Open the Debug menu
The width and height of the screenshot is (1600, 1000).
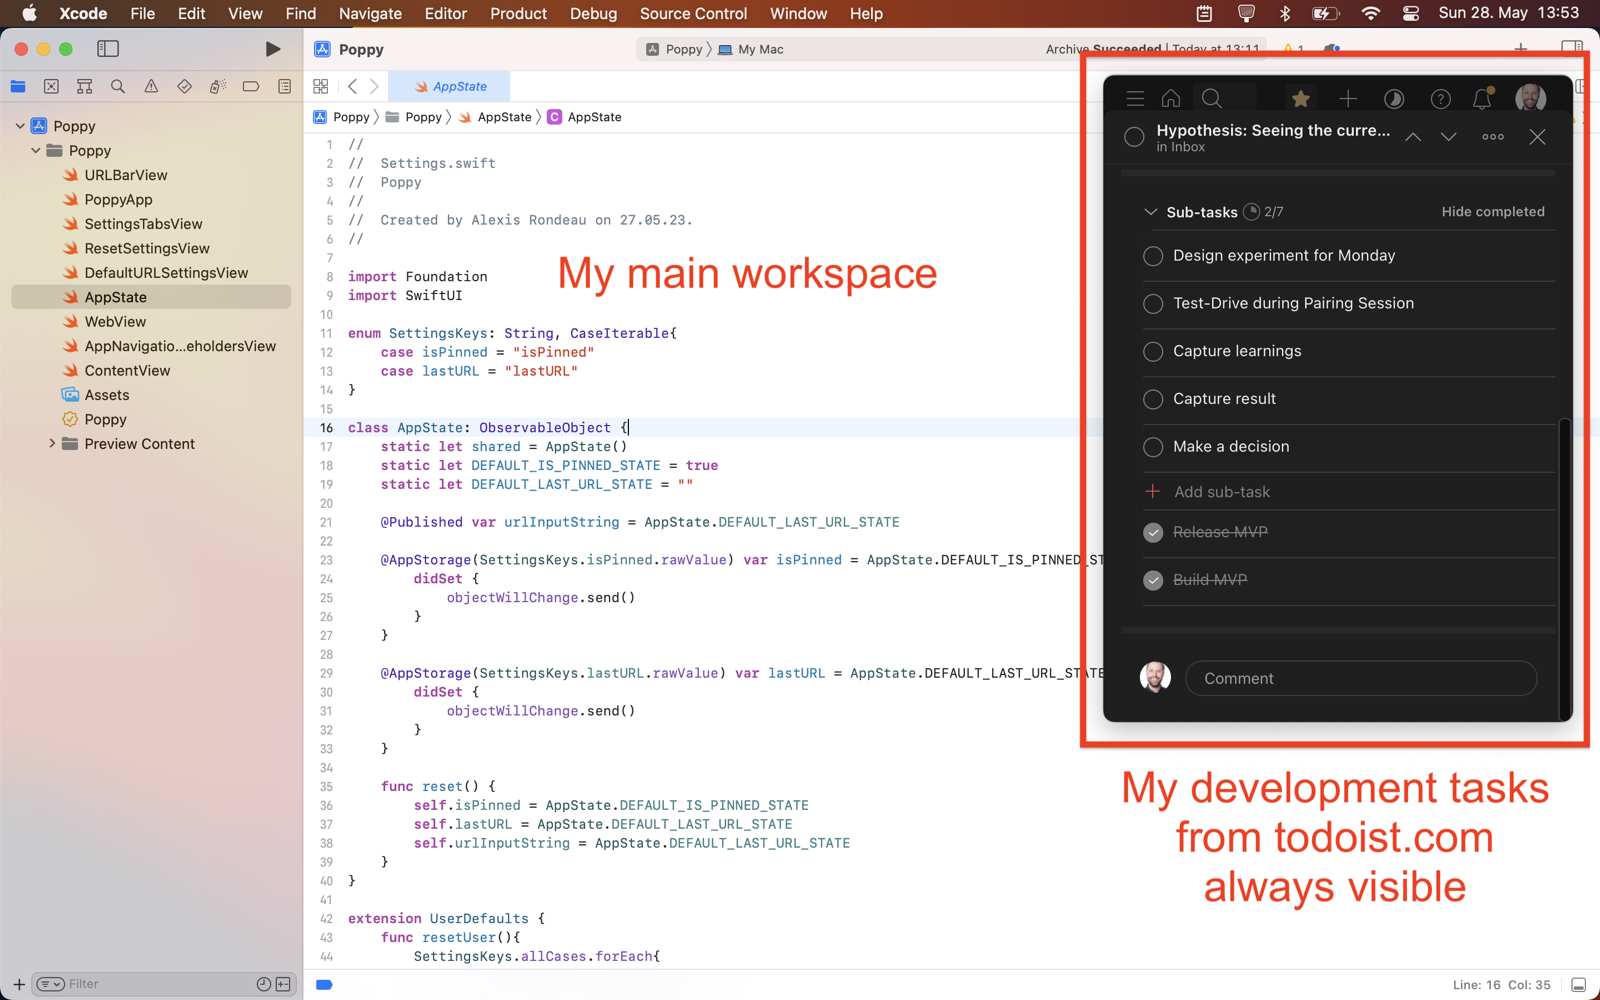[x=593, y=14]
